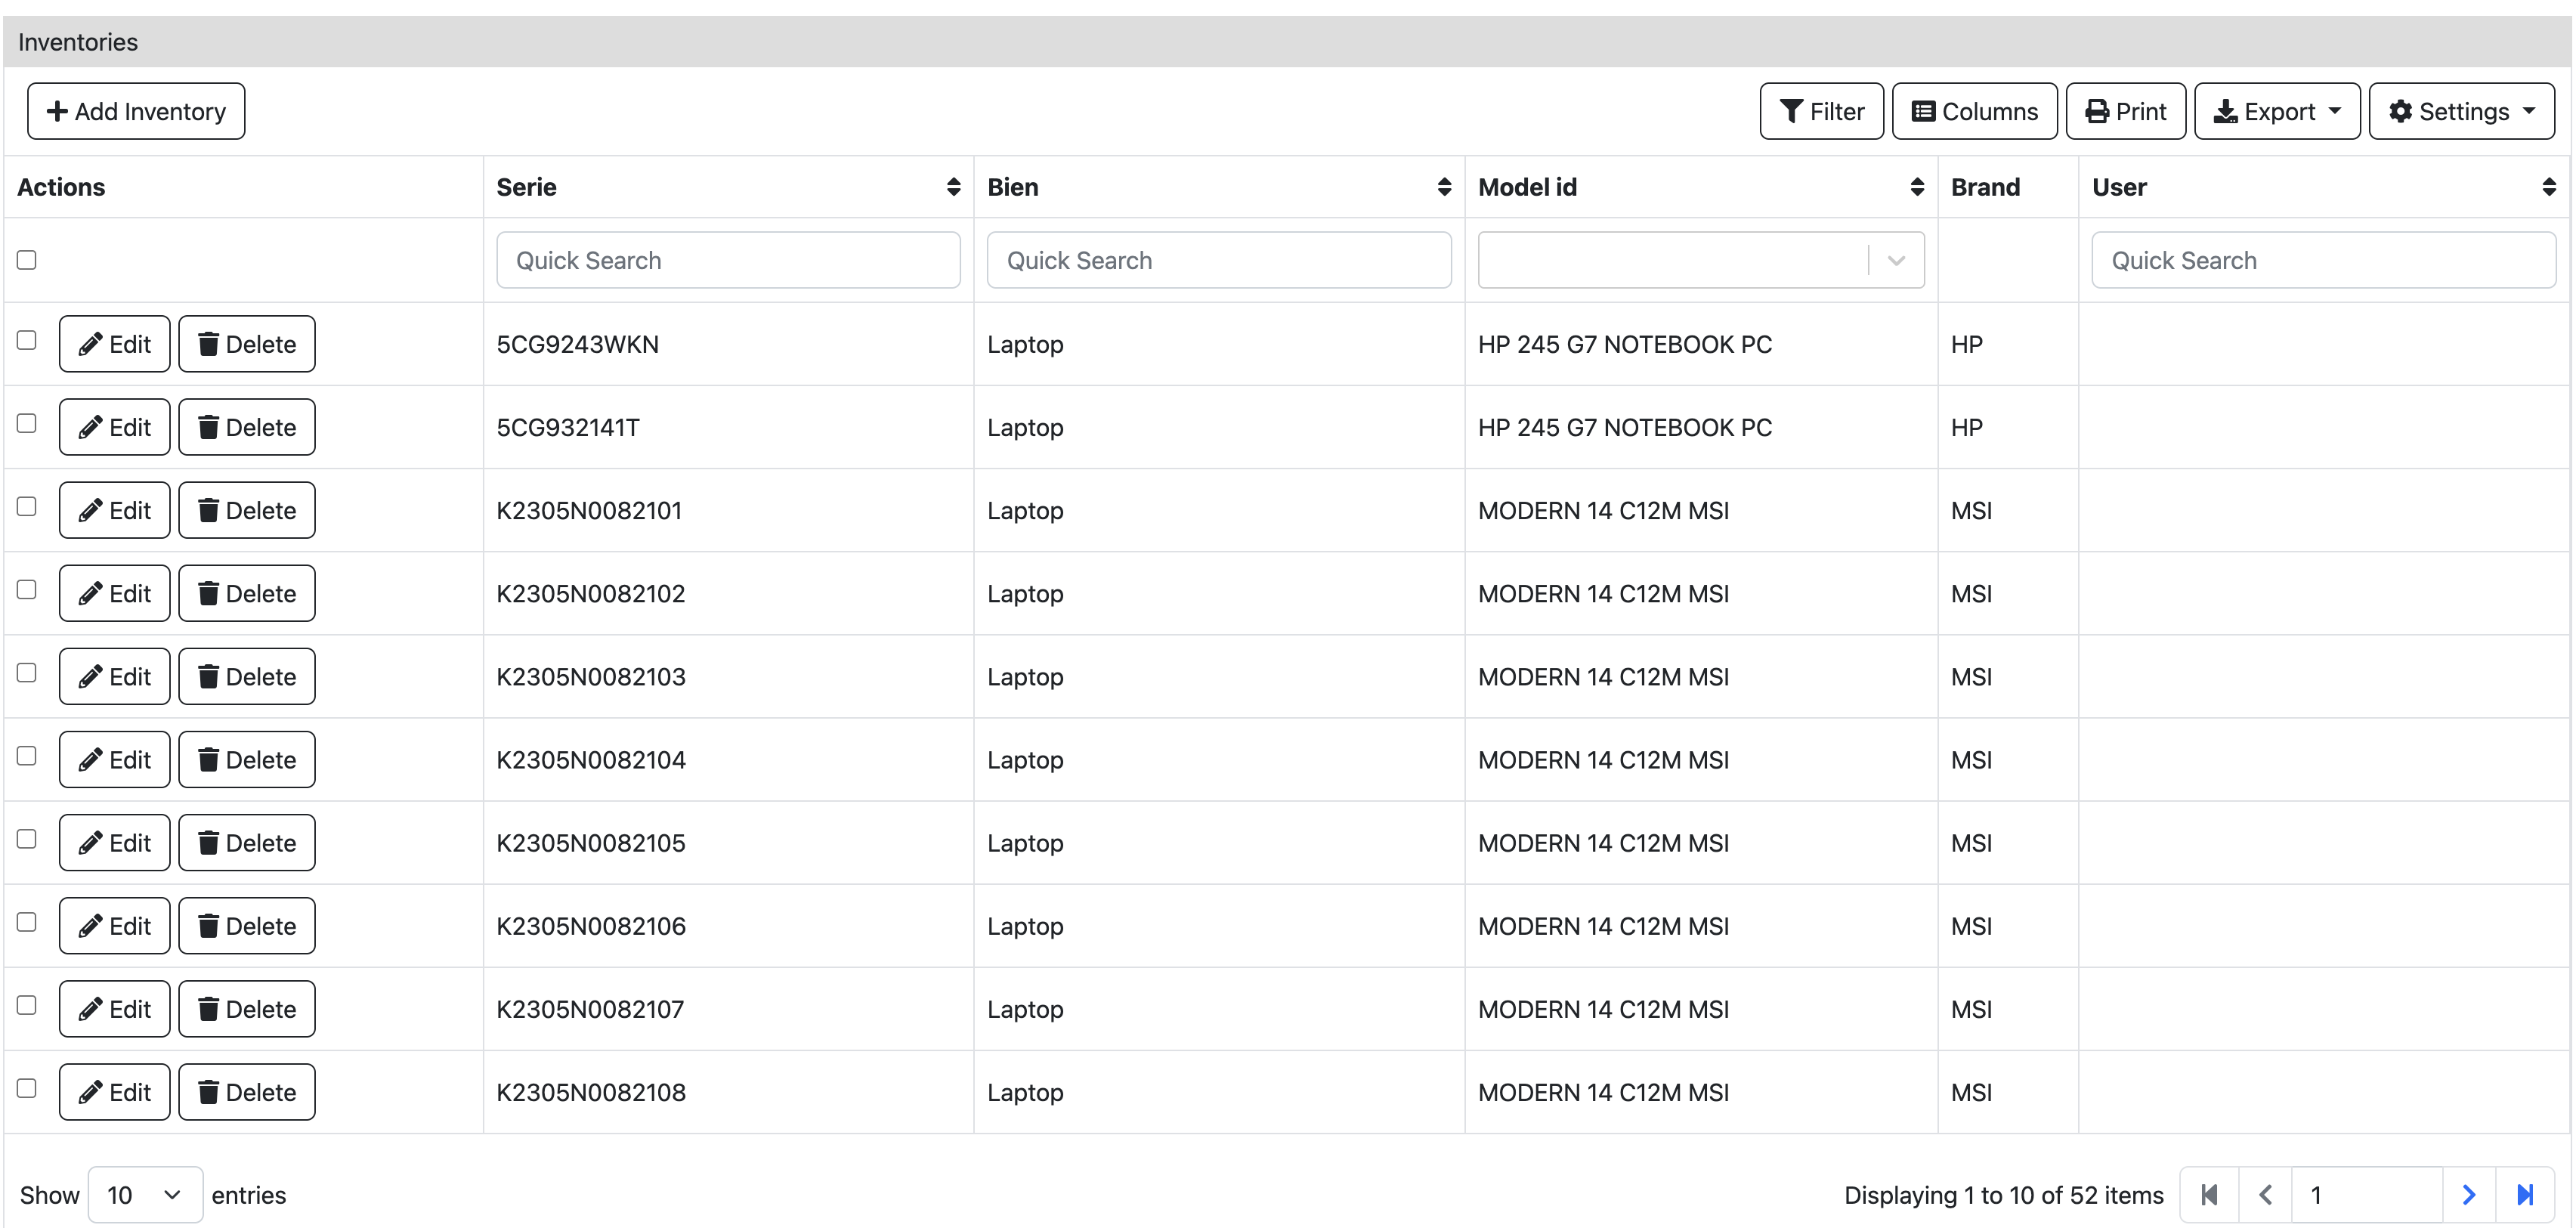Sort by Serie column arrows
Viewport: 2576px width, 1228px height.
(953, 187)
